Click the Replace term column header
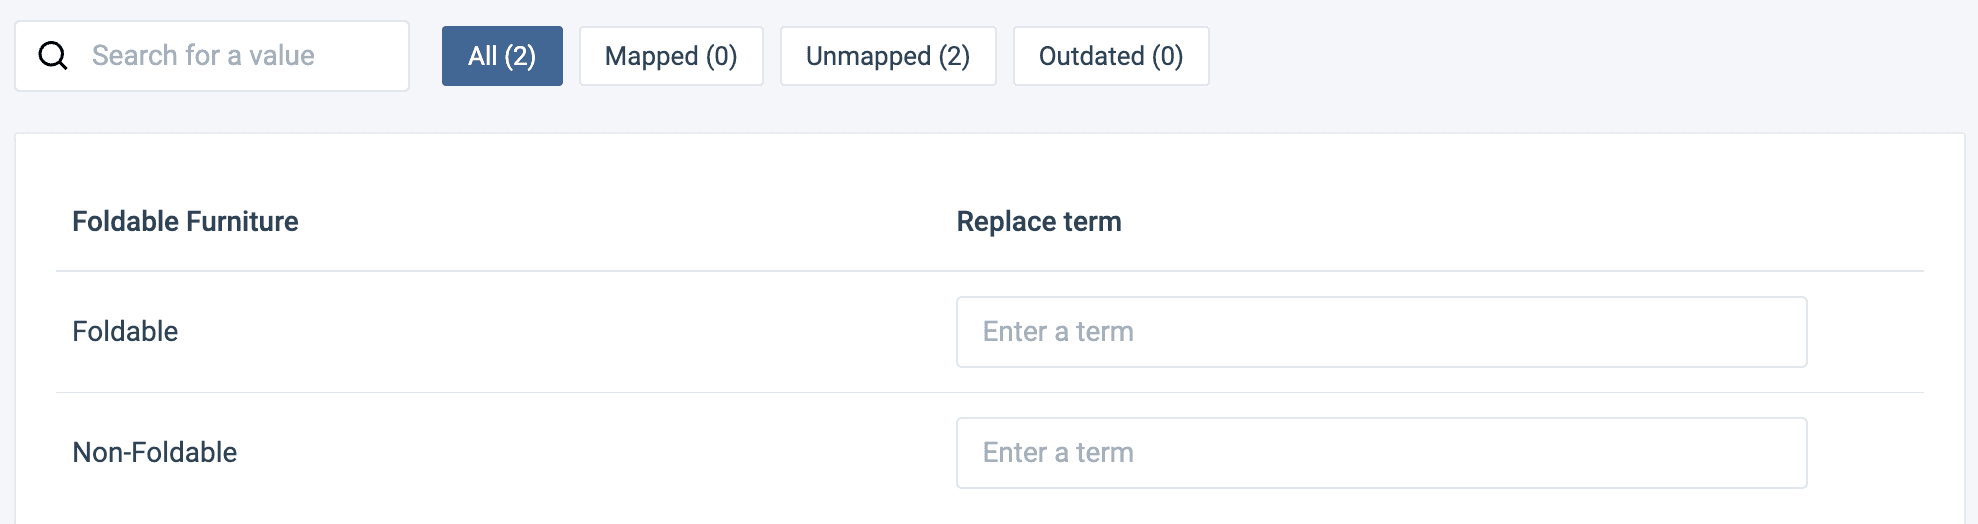This screenshot has height=524, width=1978. [x=1039, y=221]
